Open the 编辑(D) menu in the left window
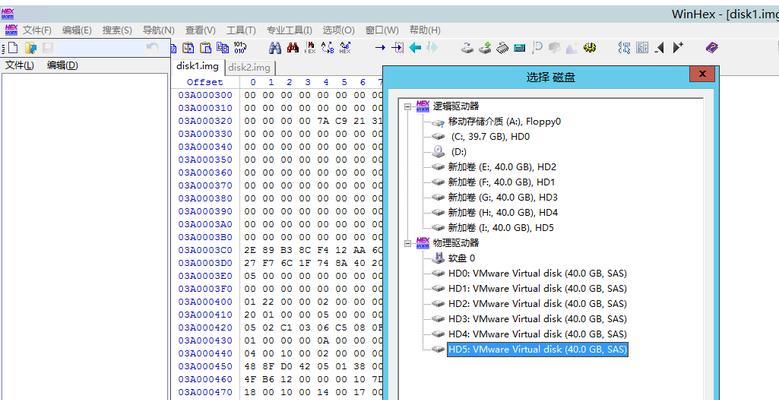Image resolution: width=779 pixels, height=400 pixels. 63,65
